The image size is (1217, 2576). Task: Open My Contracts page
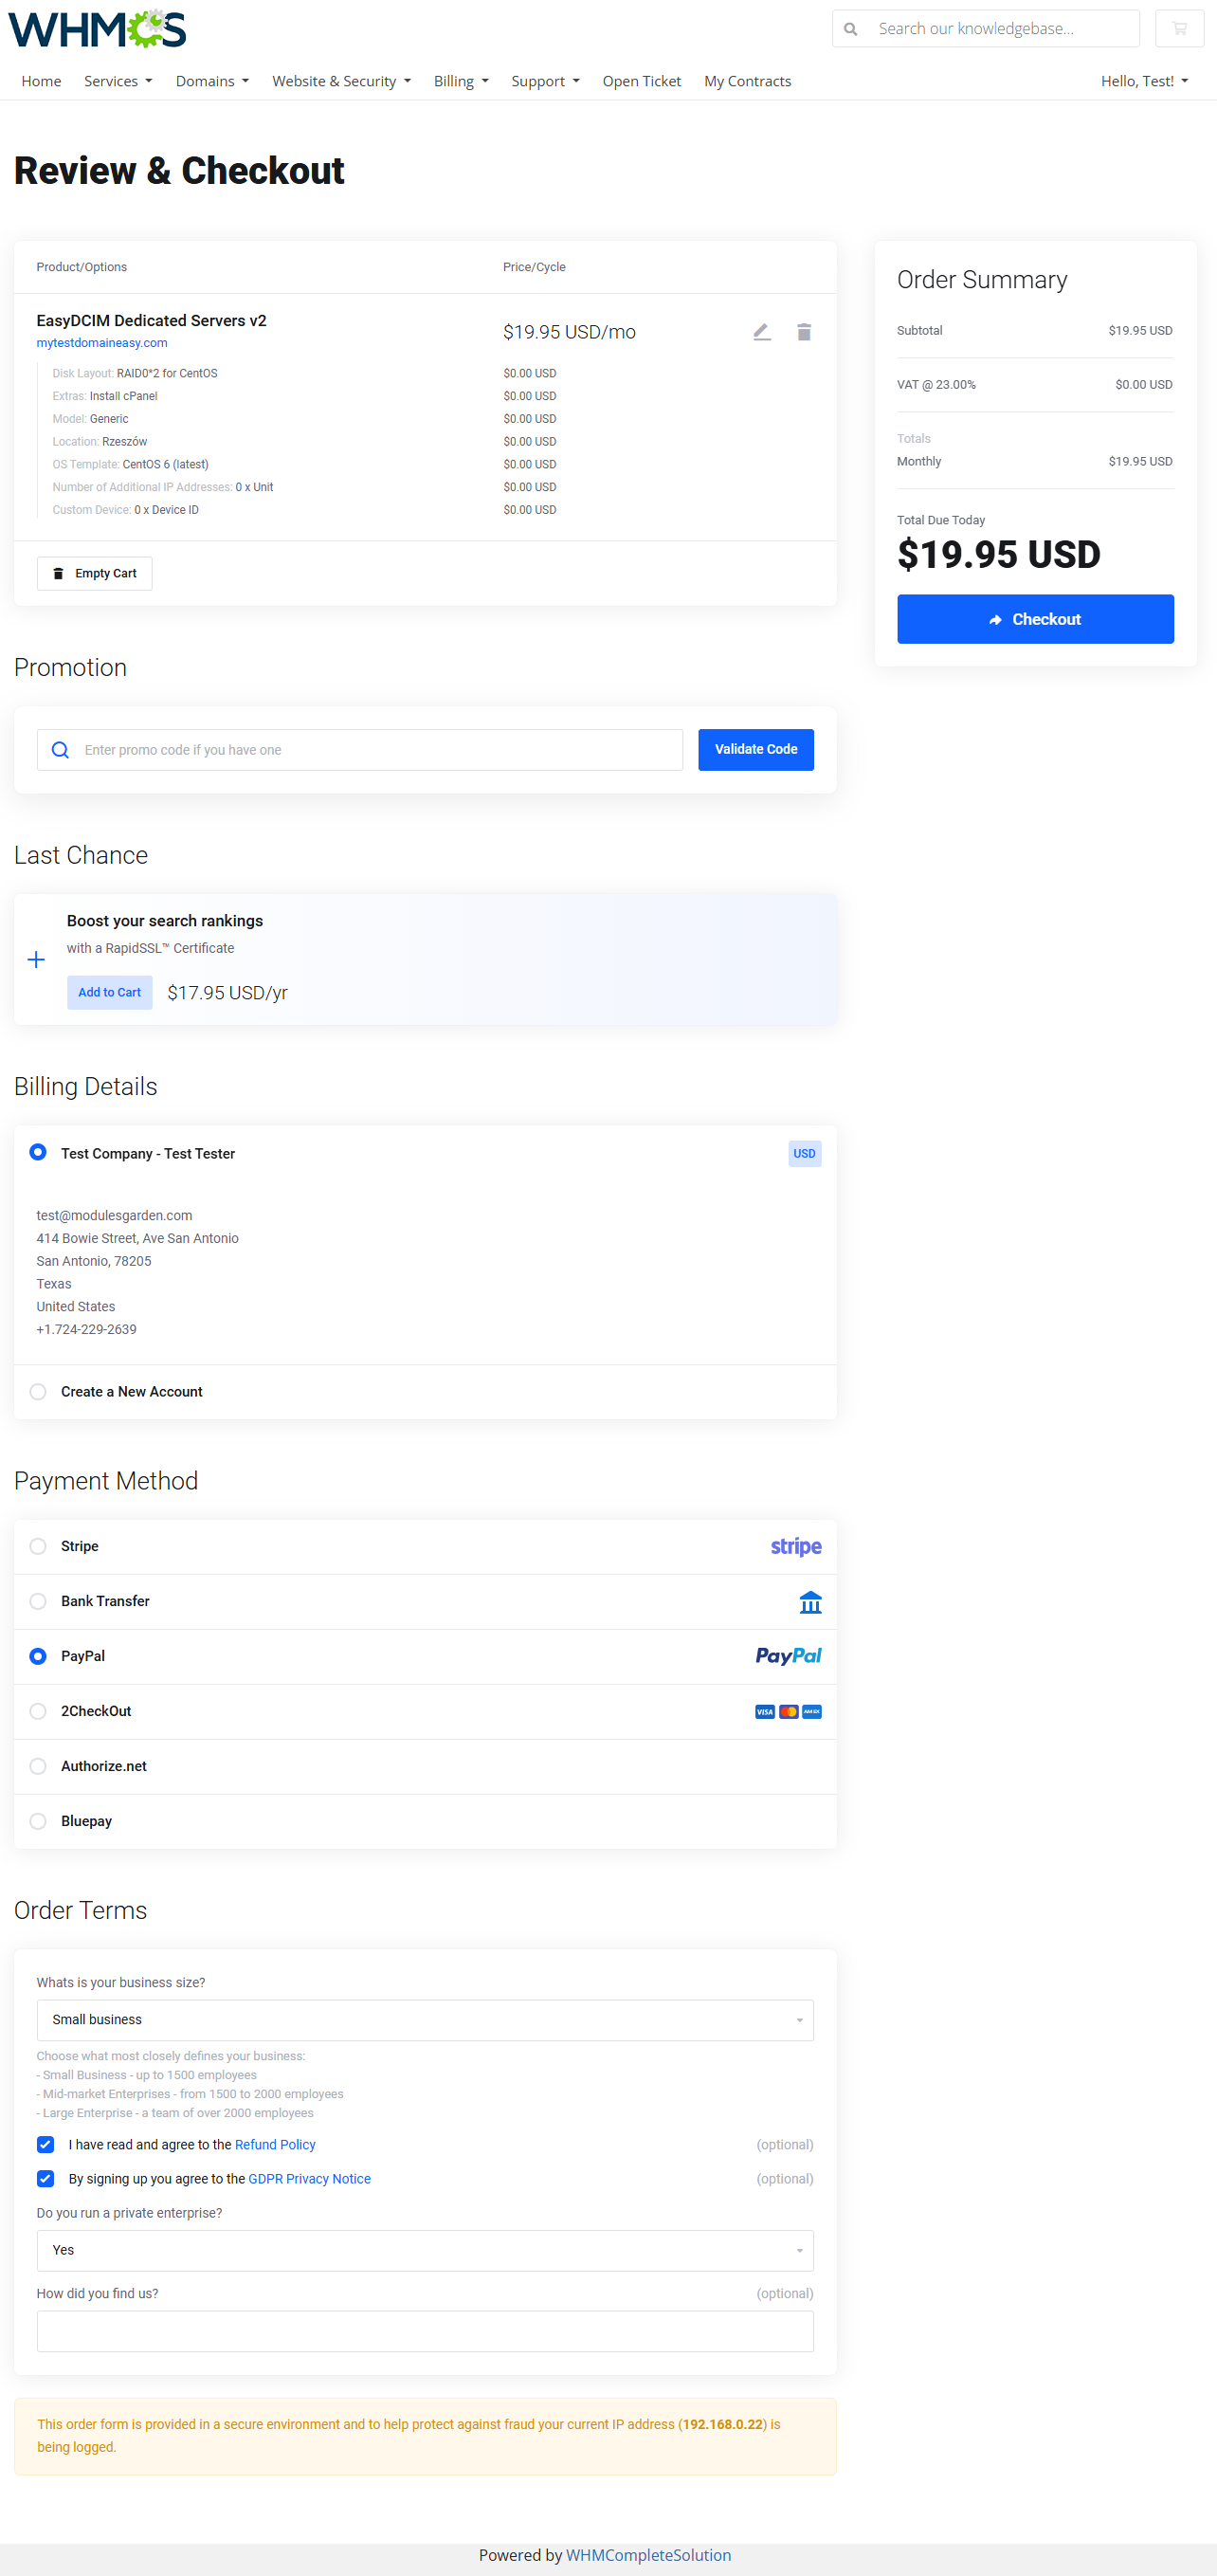[747, 81]
